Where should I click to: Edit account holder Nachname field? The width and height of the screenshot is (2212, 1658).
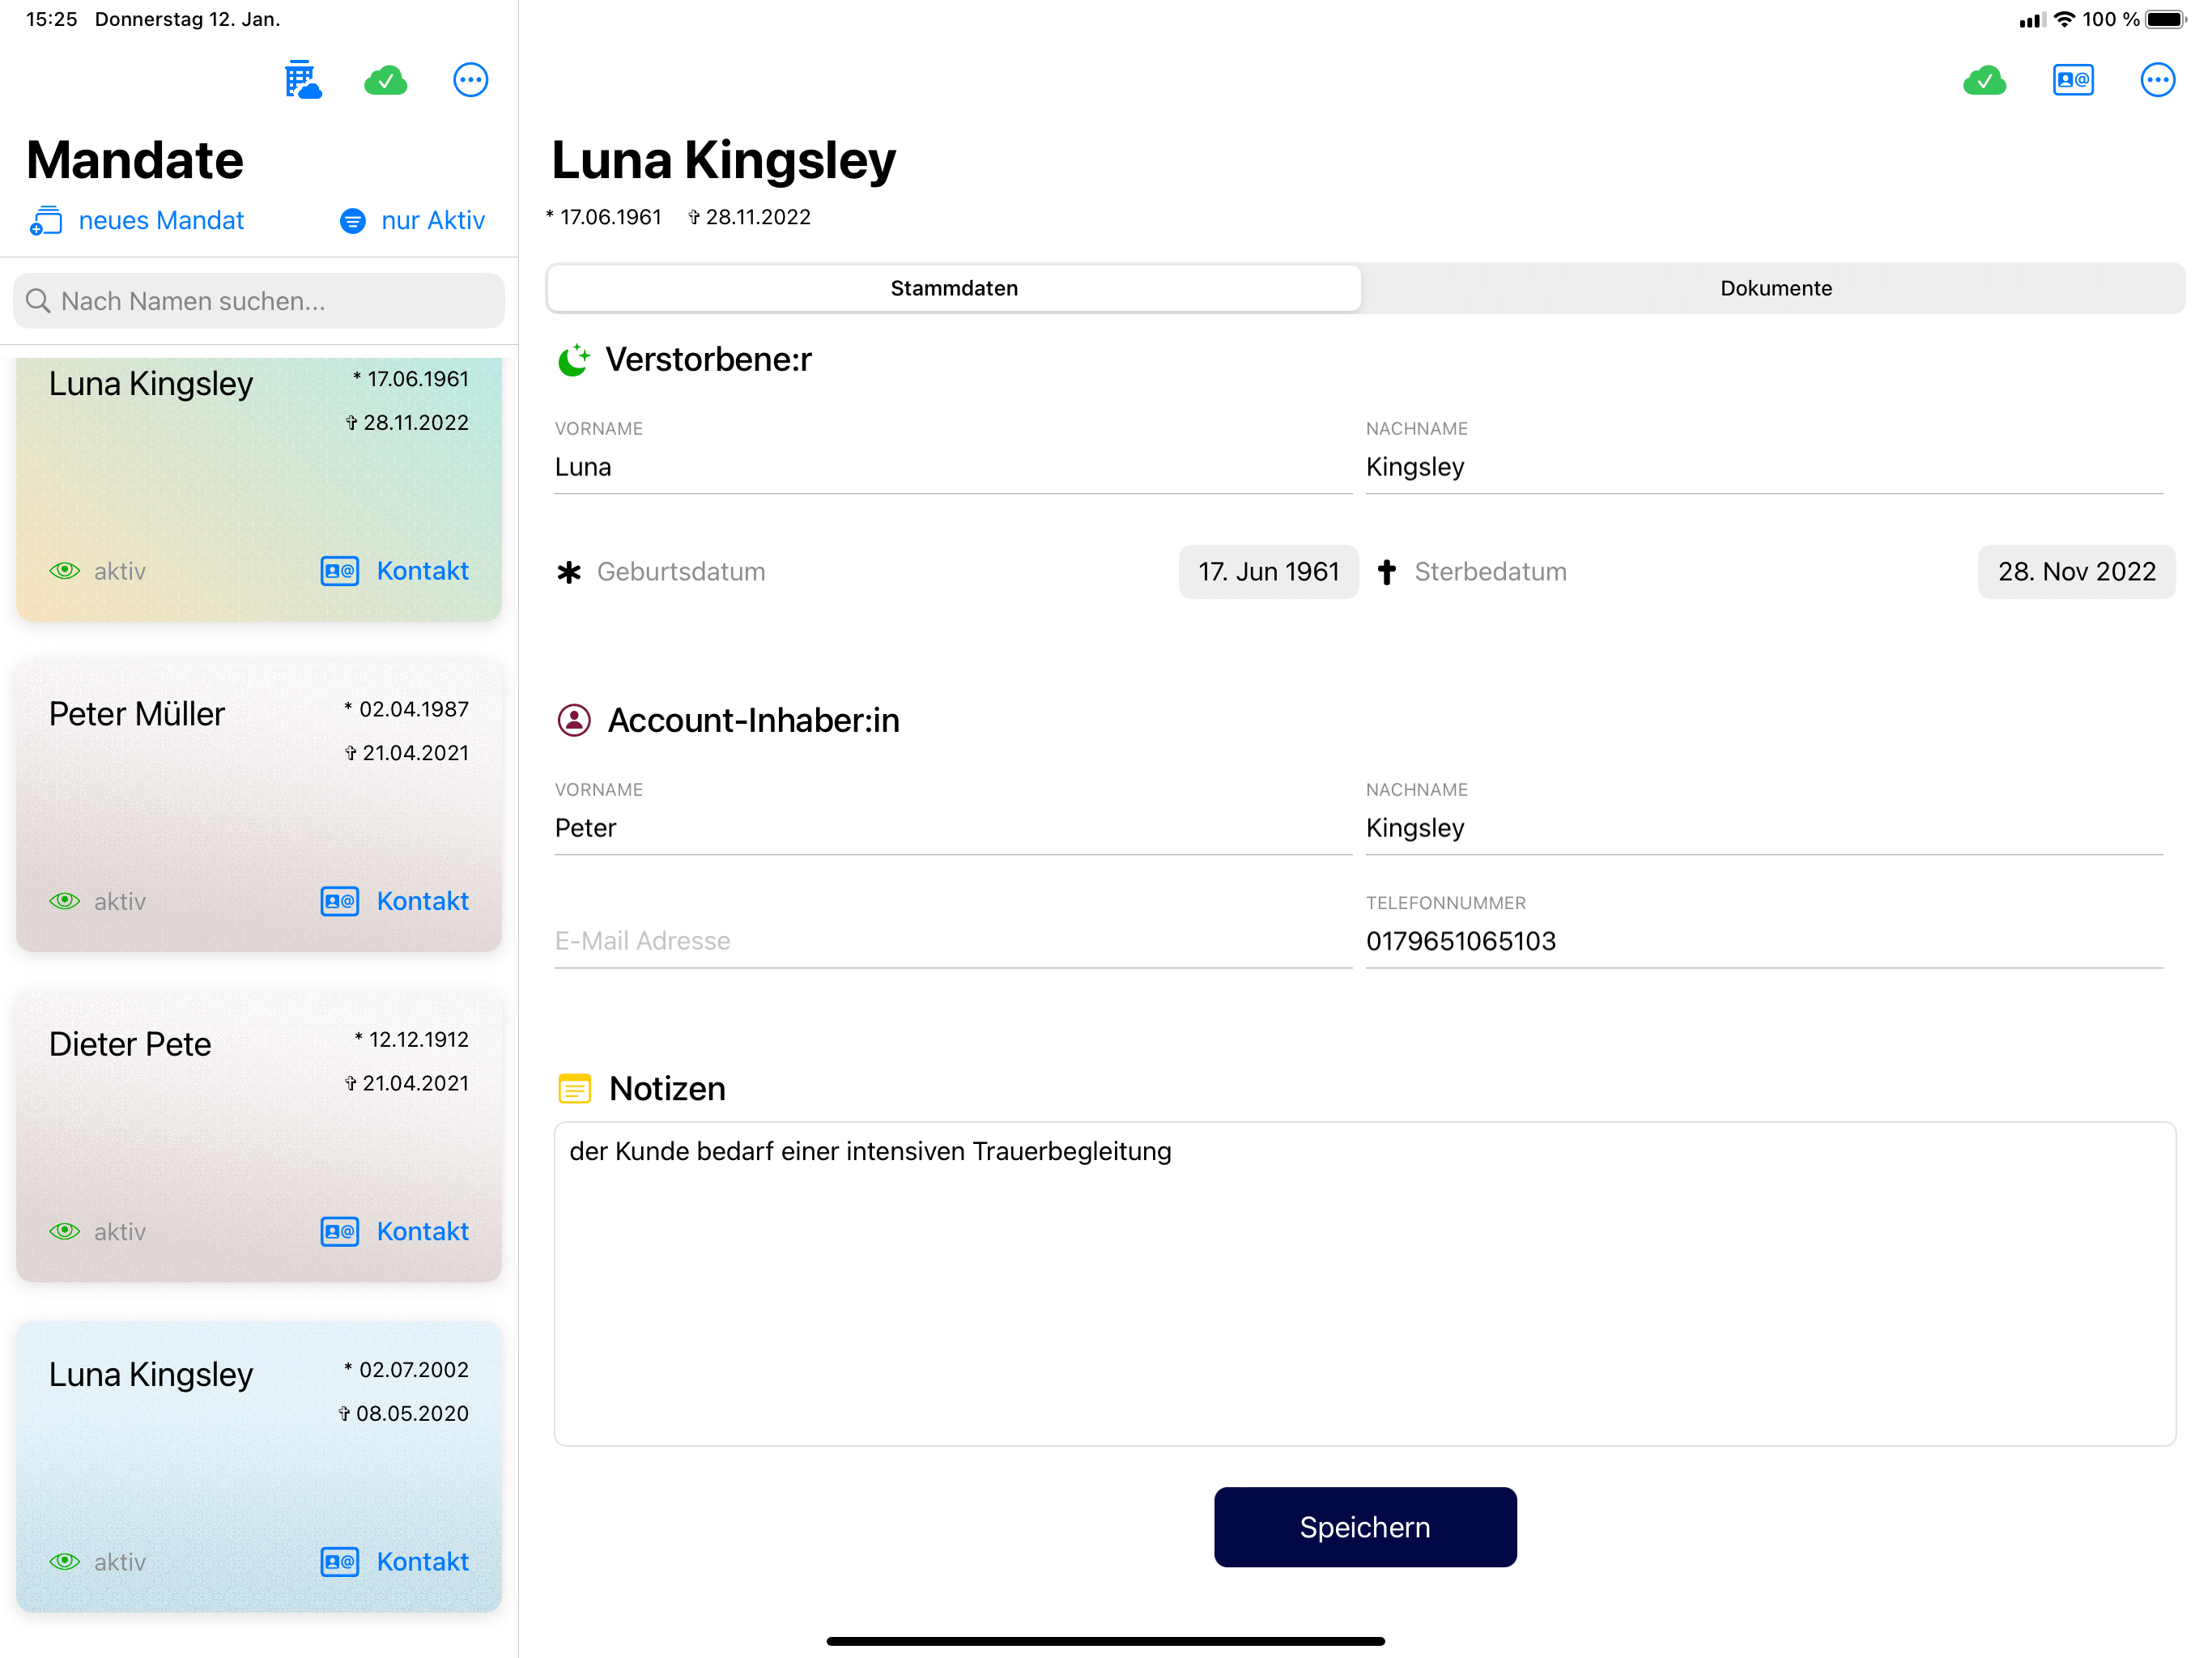[x=1764, y=828]
